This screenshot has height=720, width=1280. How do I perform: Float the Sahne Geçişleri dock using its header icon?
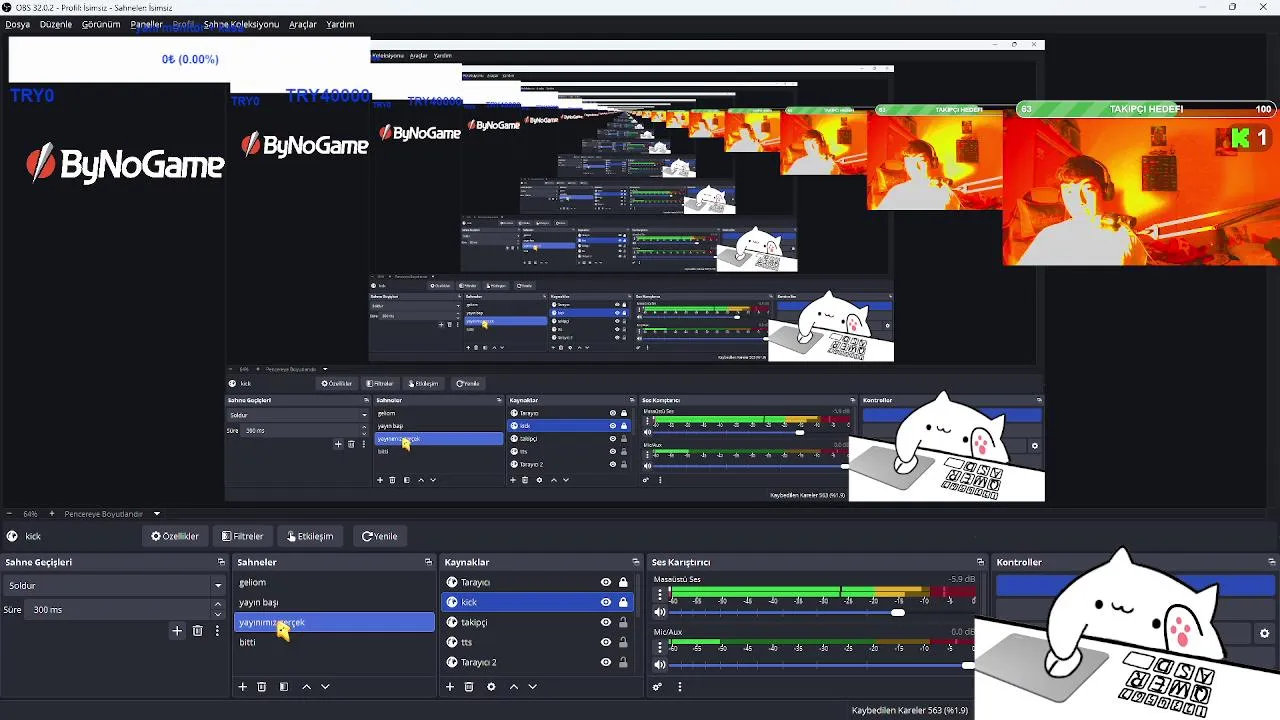point(220,562)
